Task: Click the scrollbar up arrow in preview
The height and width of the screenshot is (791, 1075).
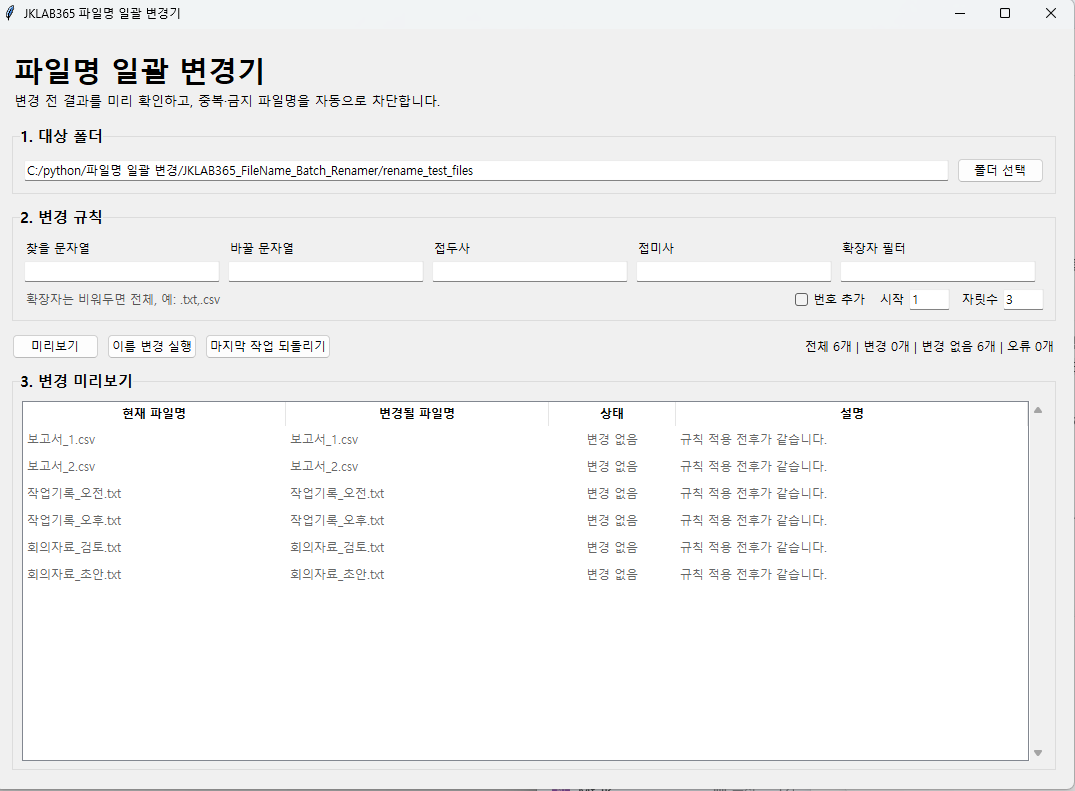Action: tap(1038, 410)
